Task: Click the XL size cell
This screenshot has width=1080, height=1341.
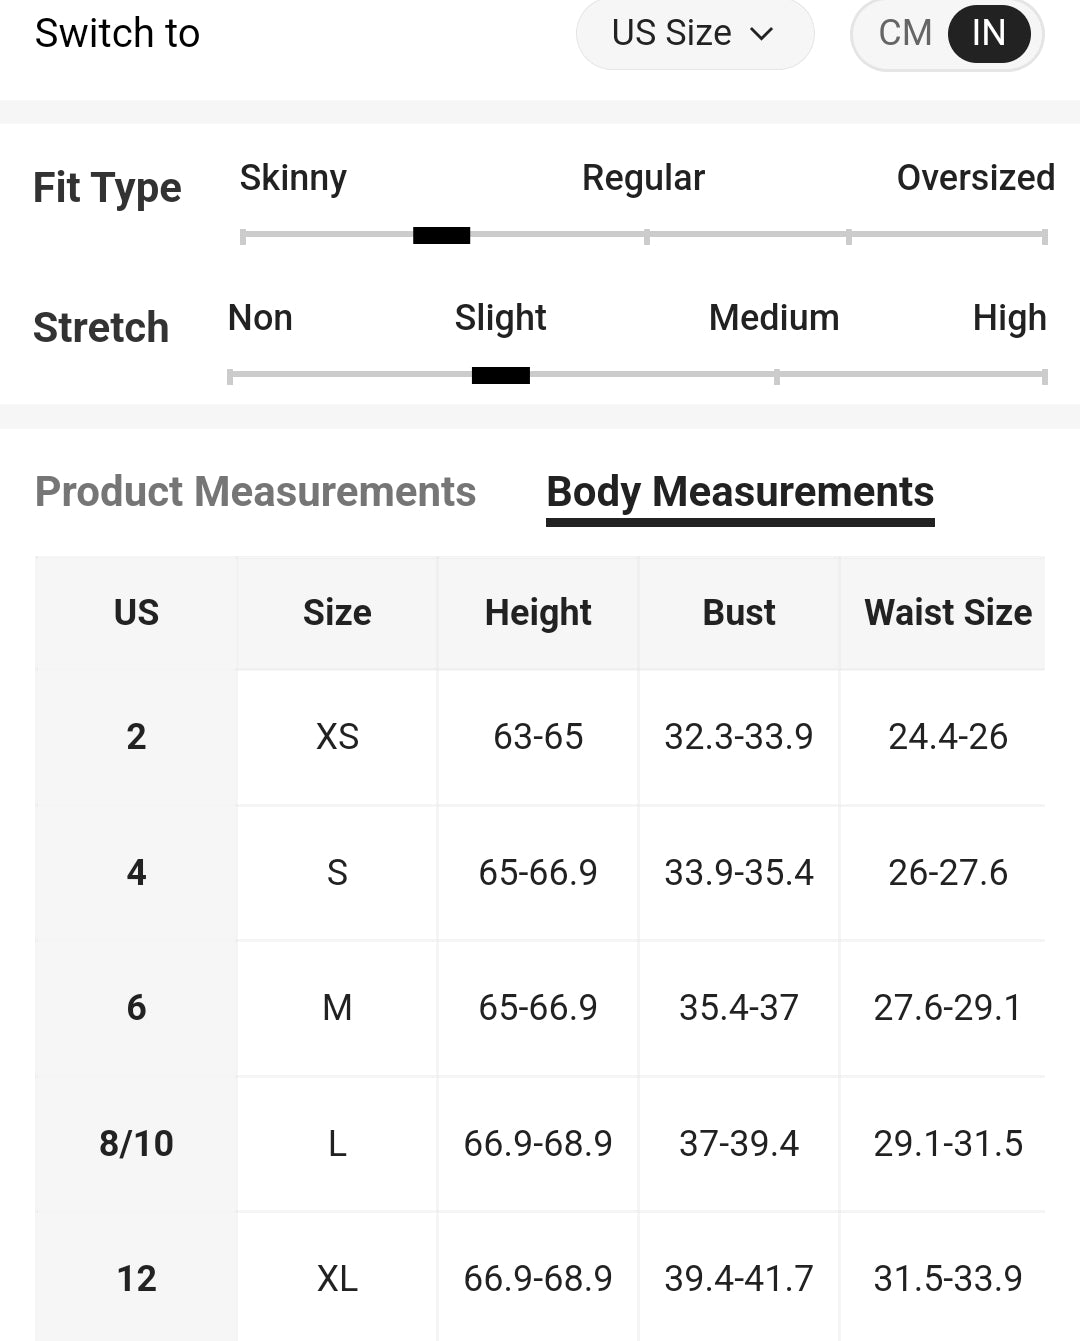Action: [x=337, y=1278]
